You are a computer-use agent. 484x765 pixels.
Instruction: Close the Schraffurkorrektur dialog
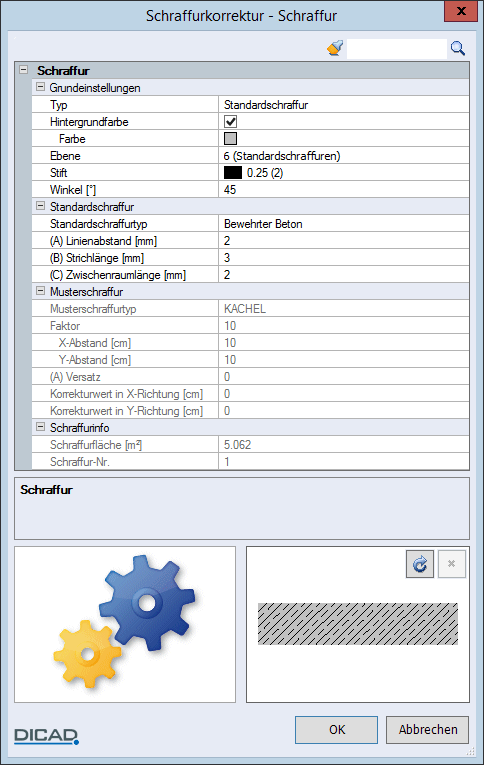point(461,11)
